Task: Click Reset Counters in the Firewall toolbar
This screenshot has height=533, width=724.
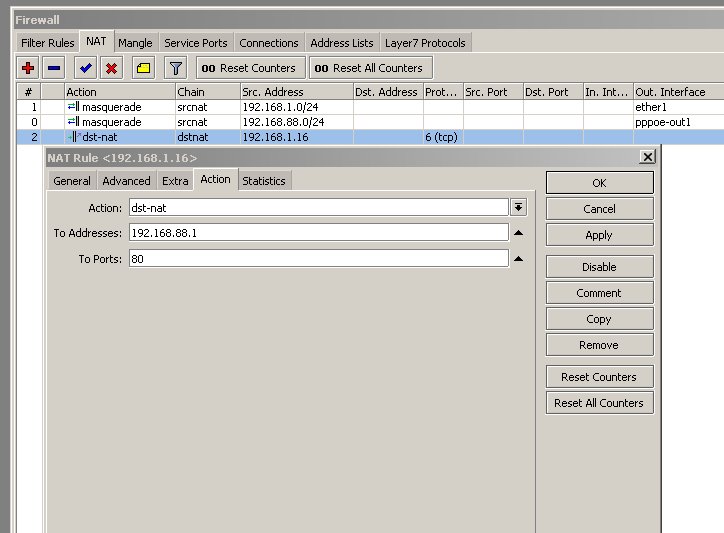Action: (x=251, y=68)
